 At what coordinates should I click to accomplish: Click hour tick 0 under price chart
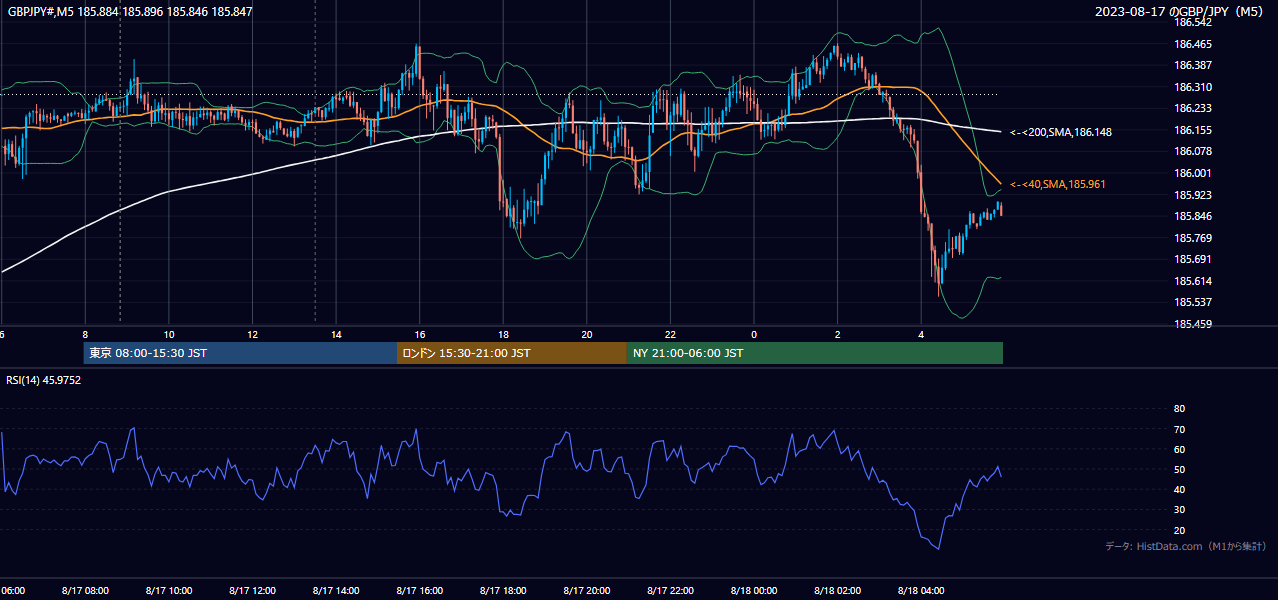pos(754,334)
